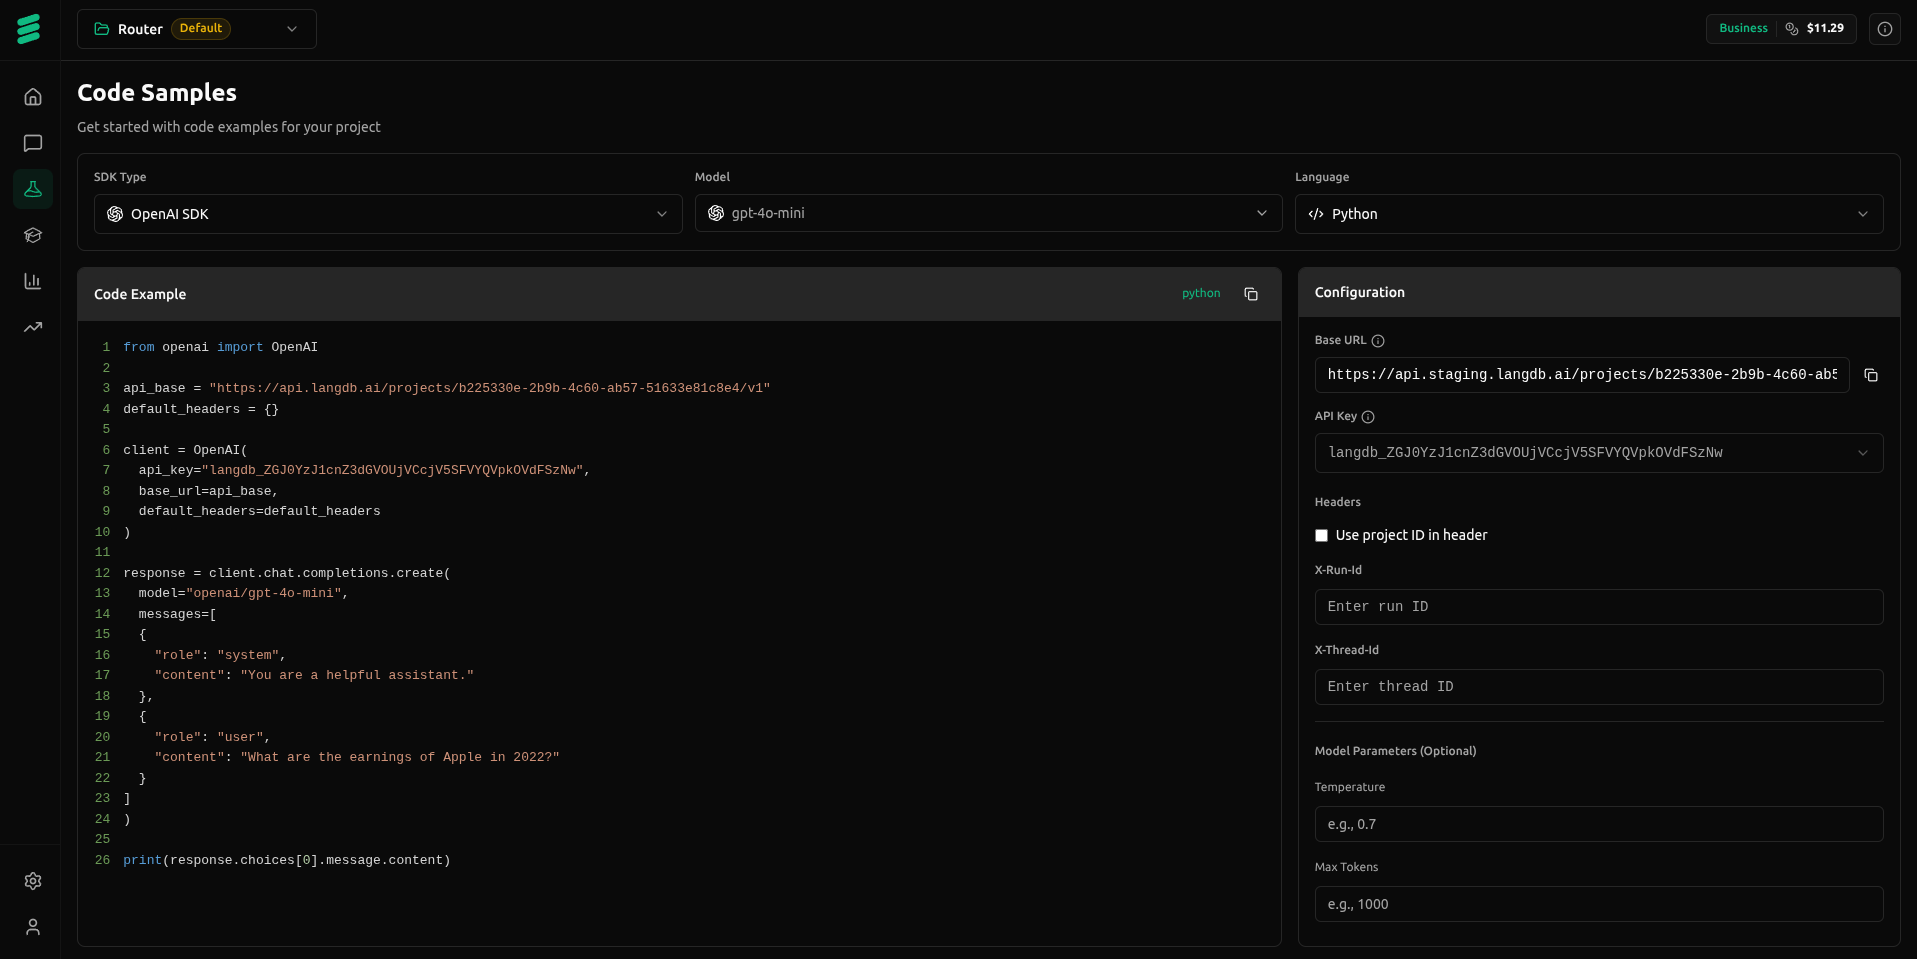Open the Chat messages sidebar icon

pos(33,143)
